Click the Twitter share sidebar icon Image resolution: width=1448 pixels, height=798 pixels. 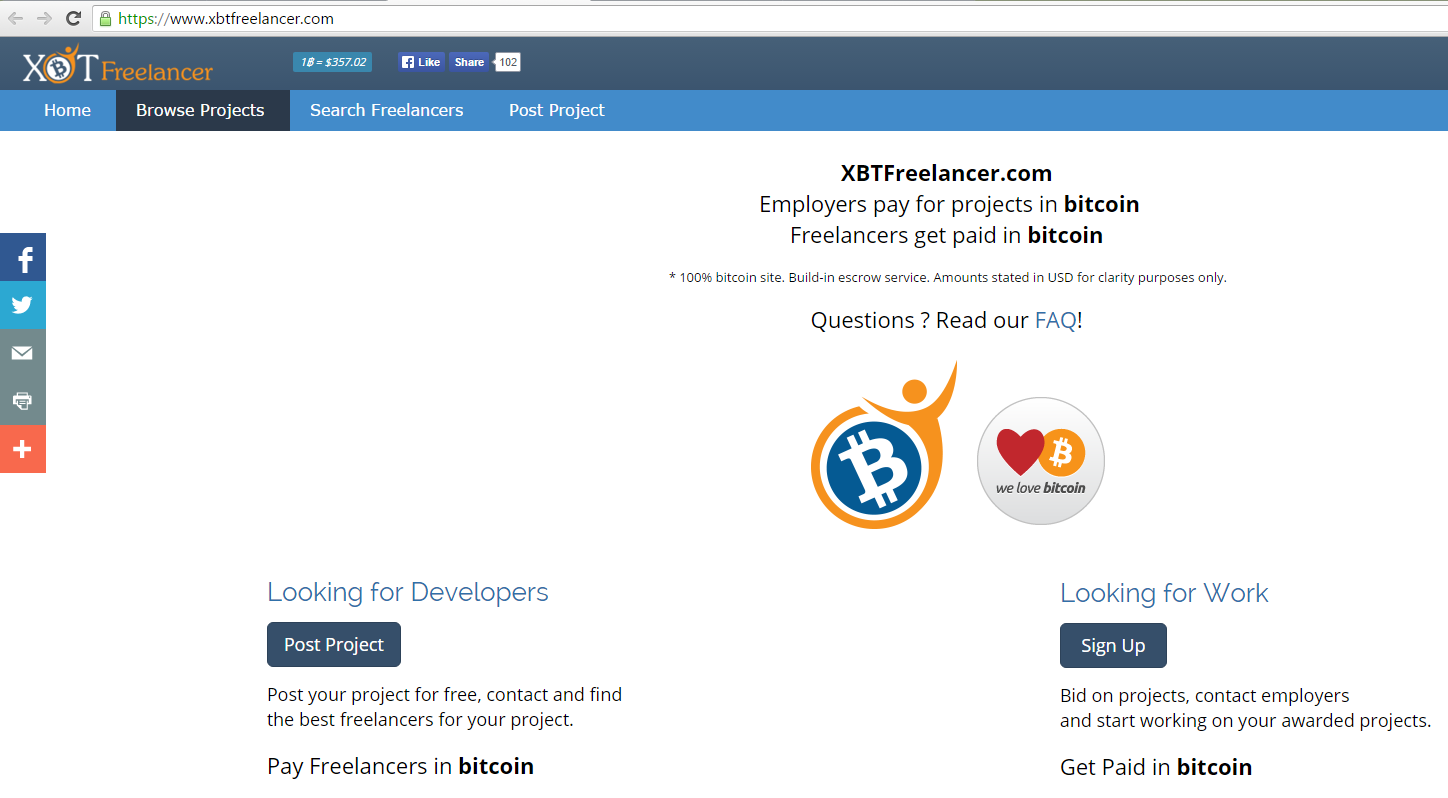(x=23, y=305)
